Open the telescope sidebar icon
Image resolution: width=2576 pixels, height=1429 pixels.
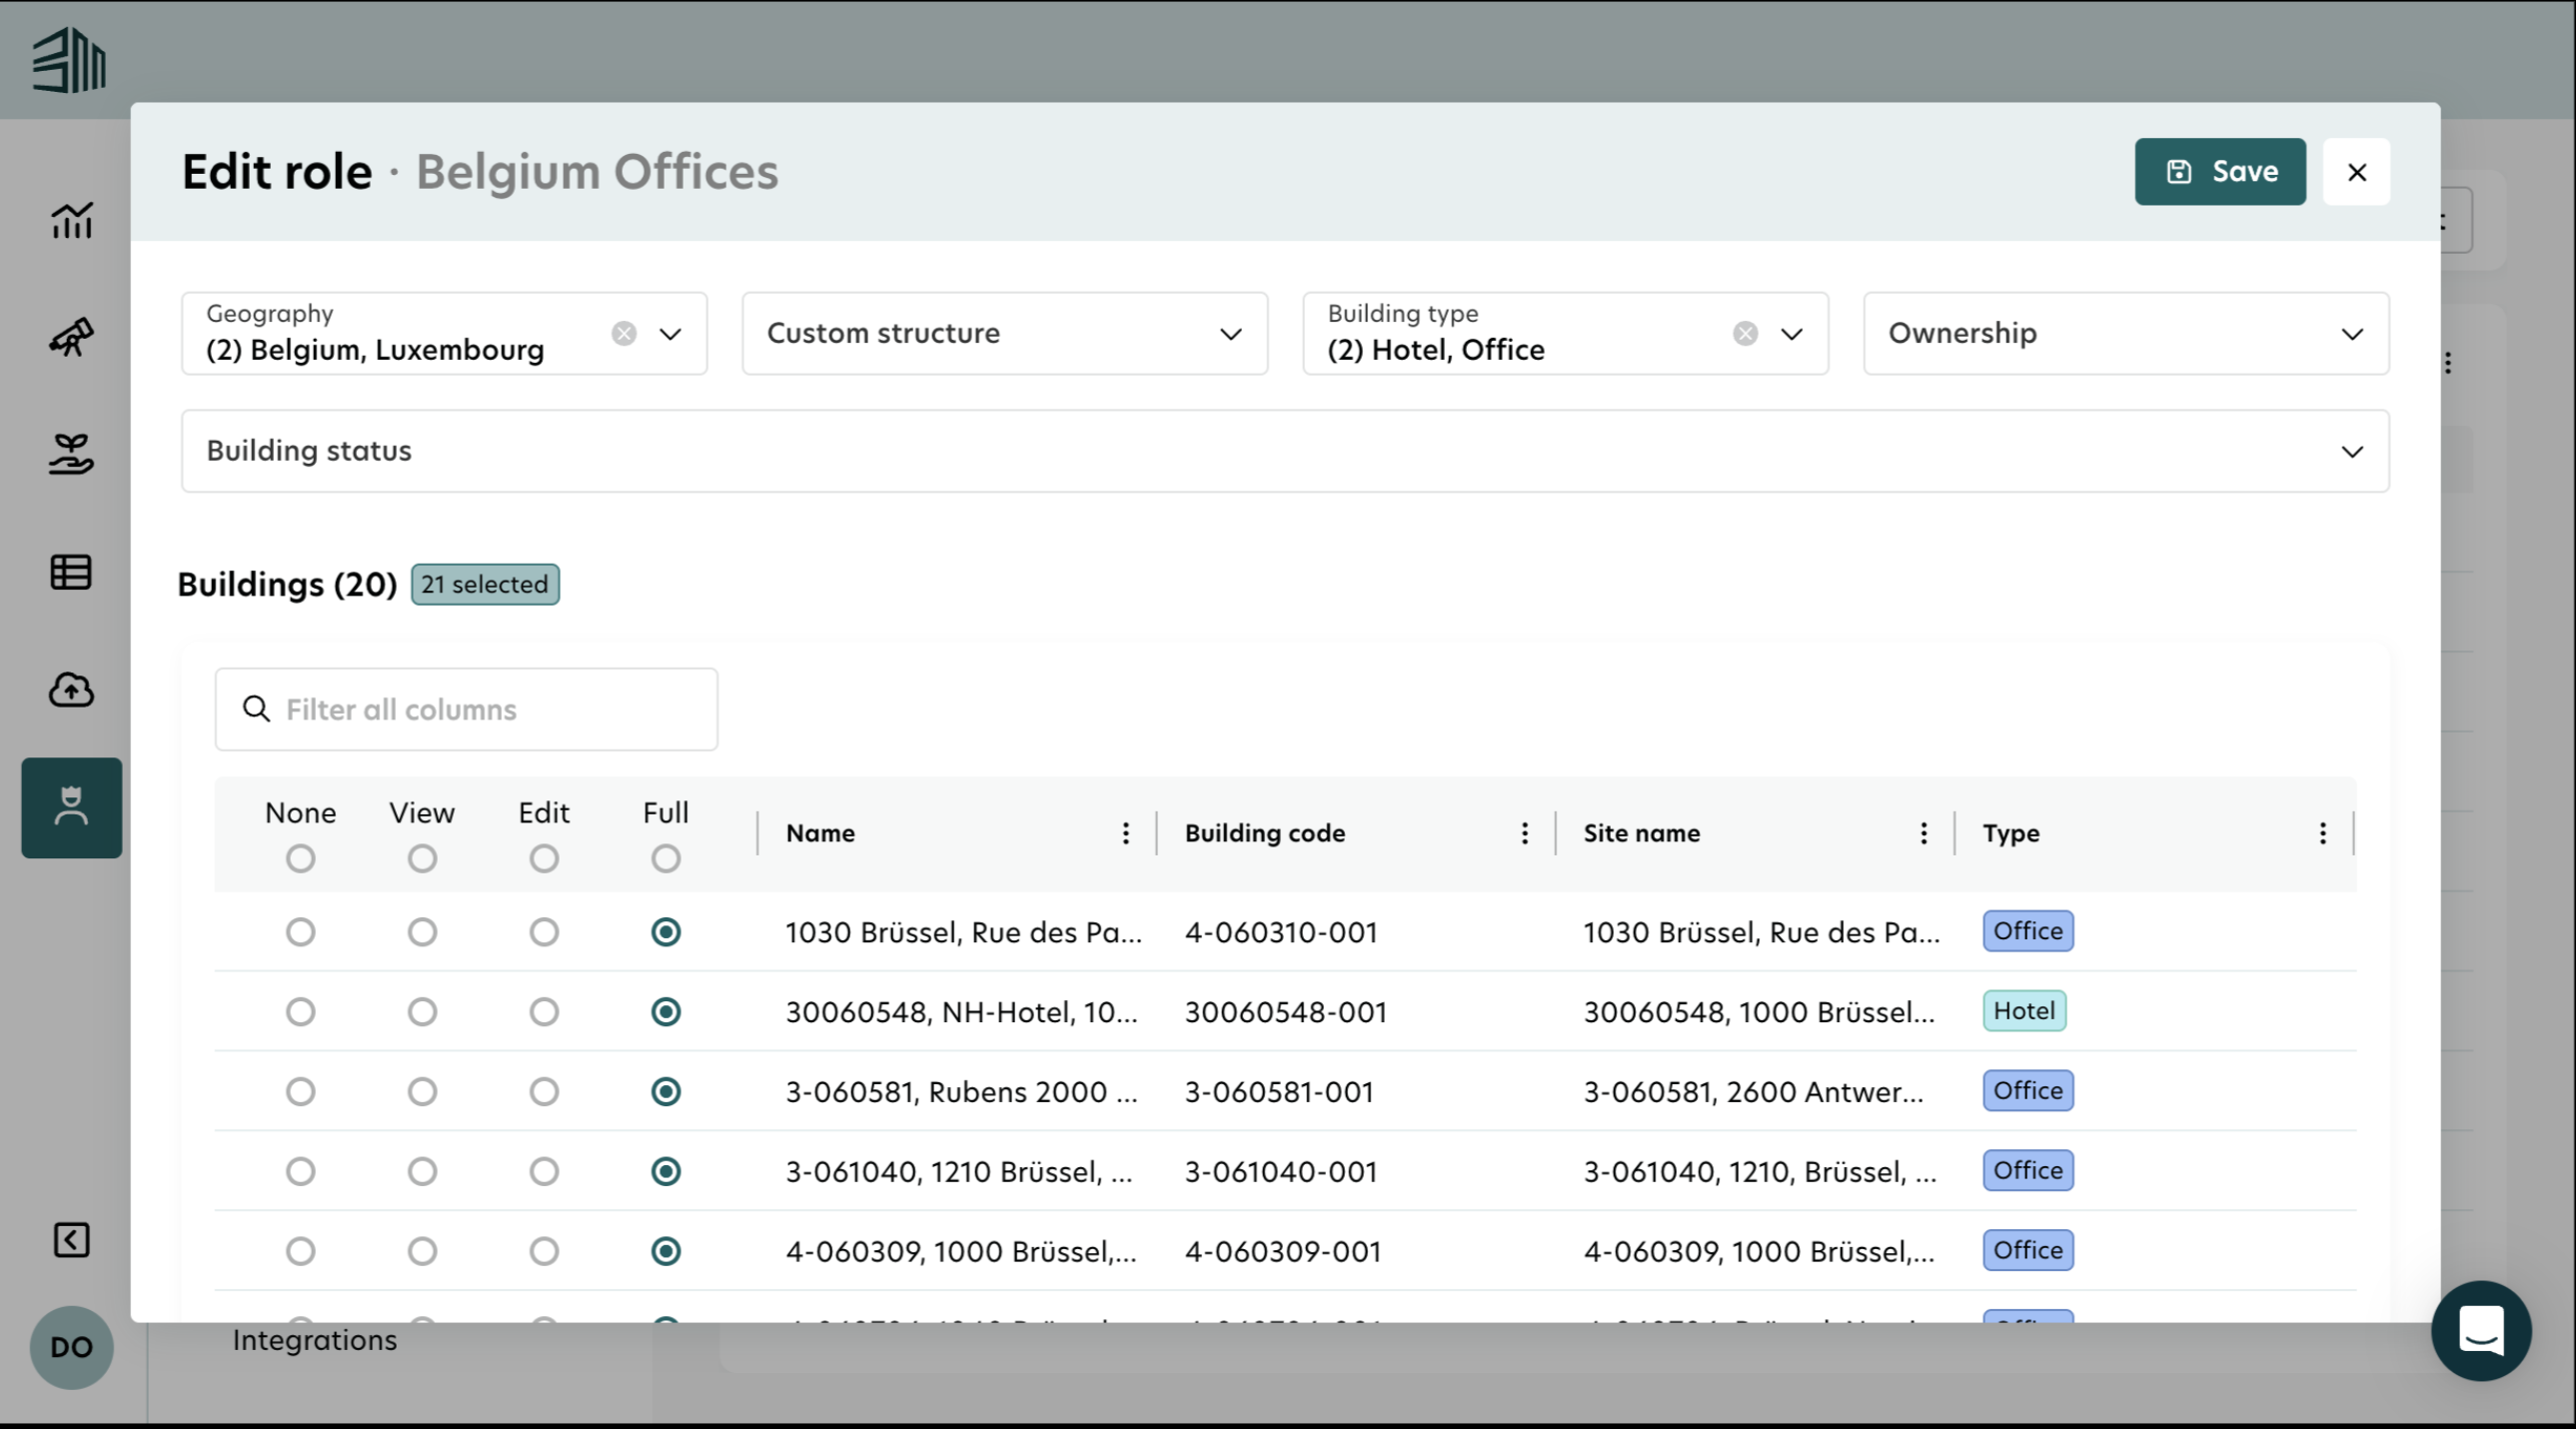[x=71, y=337]
